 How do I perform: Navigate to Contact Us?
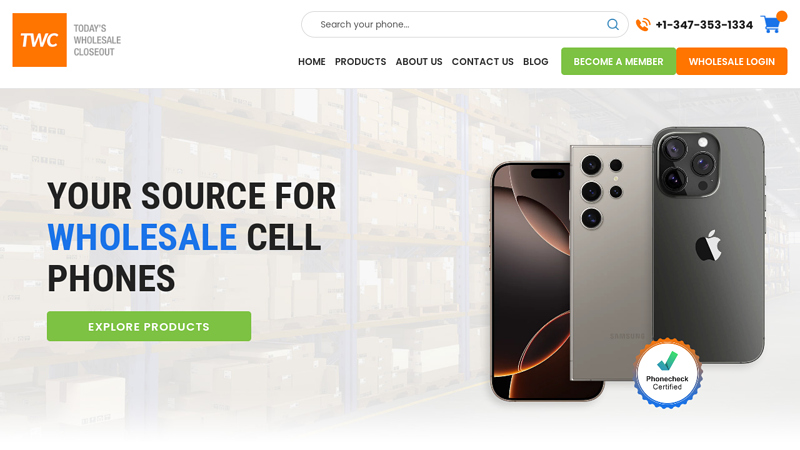tap(483, 62)
